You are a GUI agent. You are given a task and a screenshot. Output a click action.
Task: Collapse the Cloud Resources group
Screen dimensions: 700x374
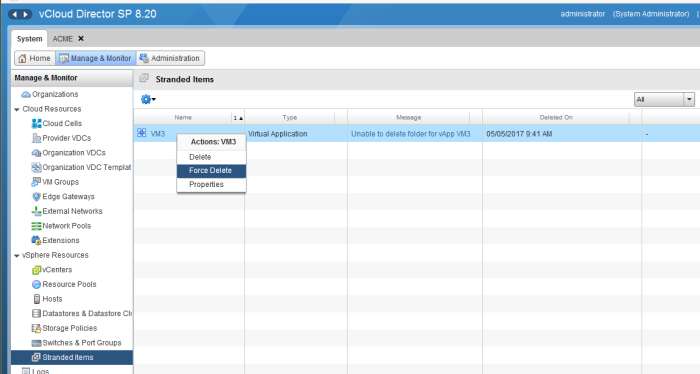point(17,109)
